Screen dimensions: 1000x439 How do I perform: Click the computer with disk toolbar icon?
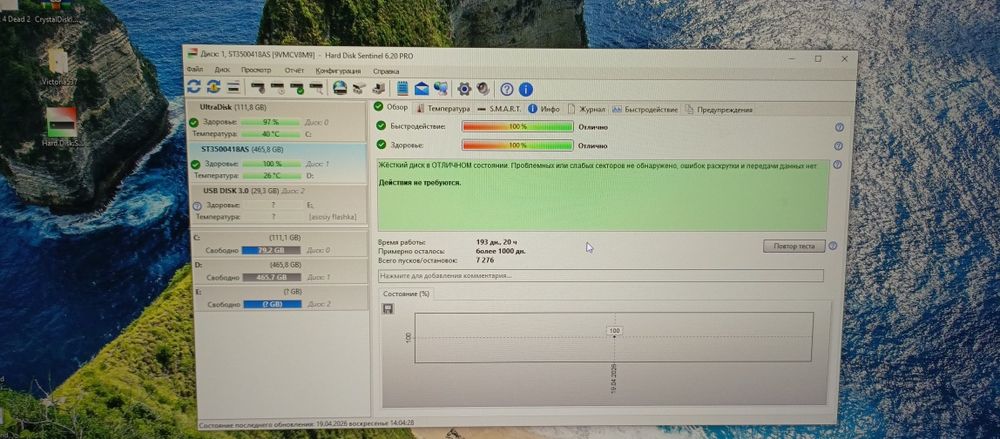point(379,88)
